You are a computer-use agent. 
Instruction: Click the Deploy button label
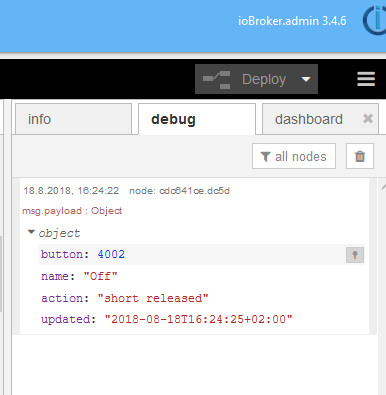pos(264,79)
